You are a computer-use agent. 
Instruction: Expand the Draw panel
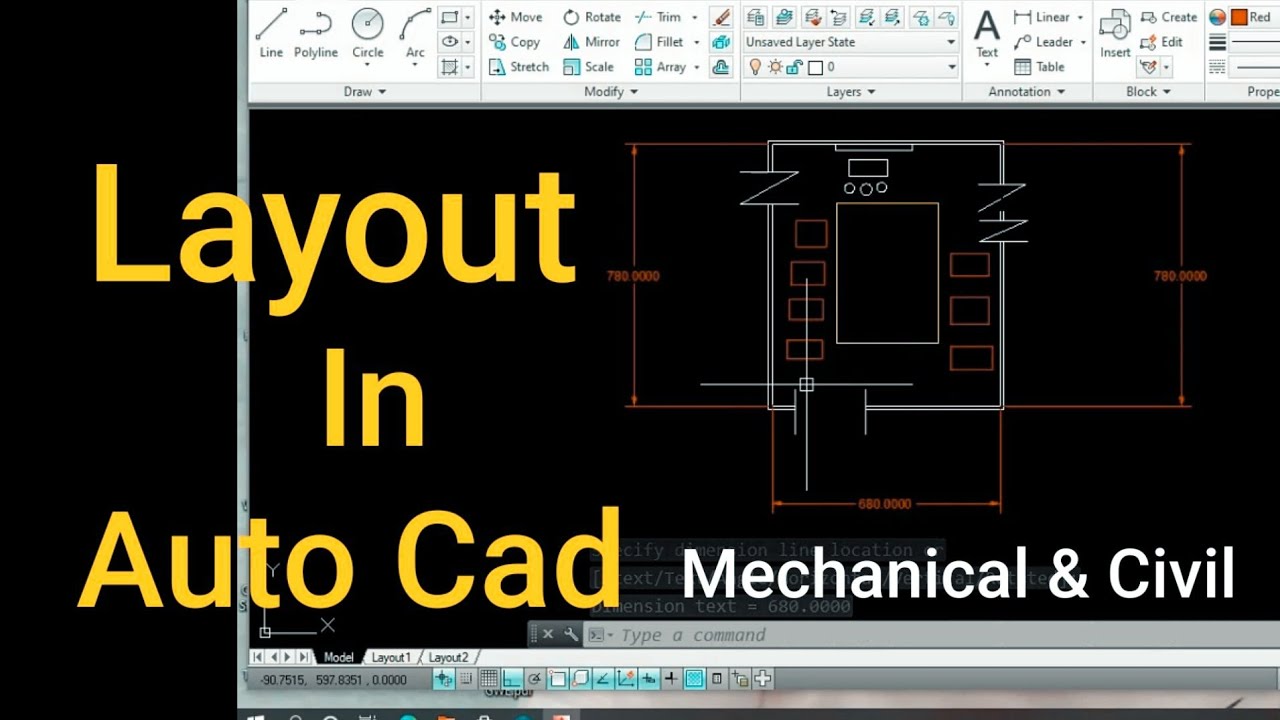coord(364,91)
